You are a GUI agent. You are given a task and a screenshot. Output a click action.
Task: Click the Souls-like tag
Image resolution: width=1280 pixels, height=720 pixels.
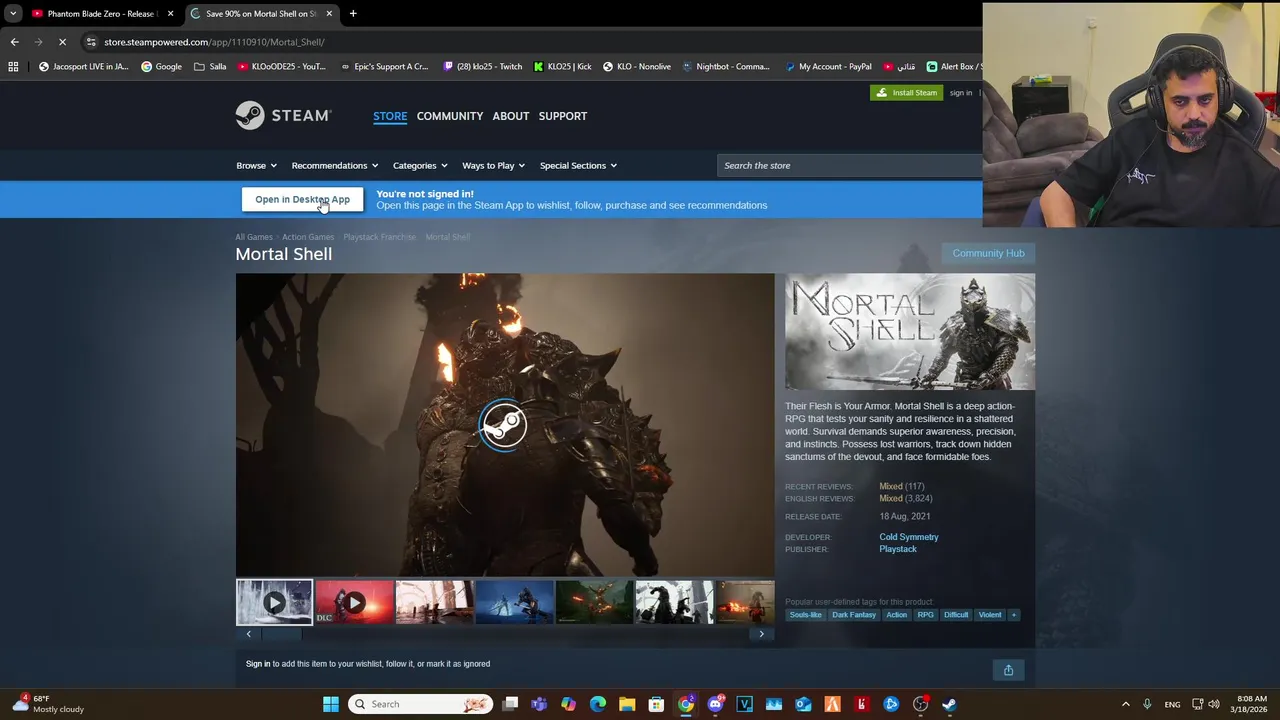(x=805, y=615)
